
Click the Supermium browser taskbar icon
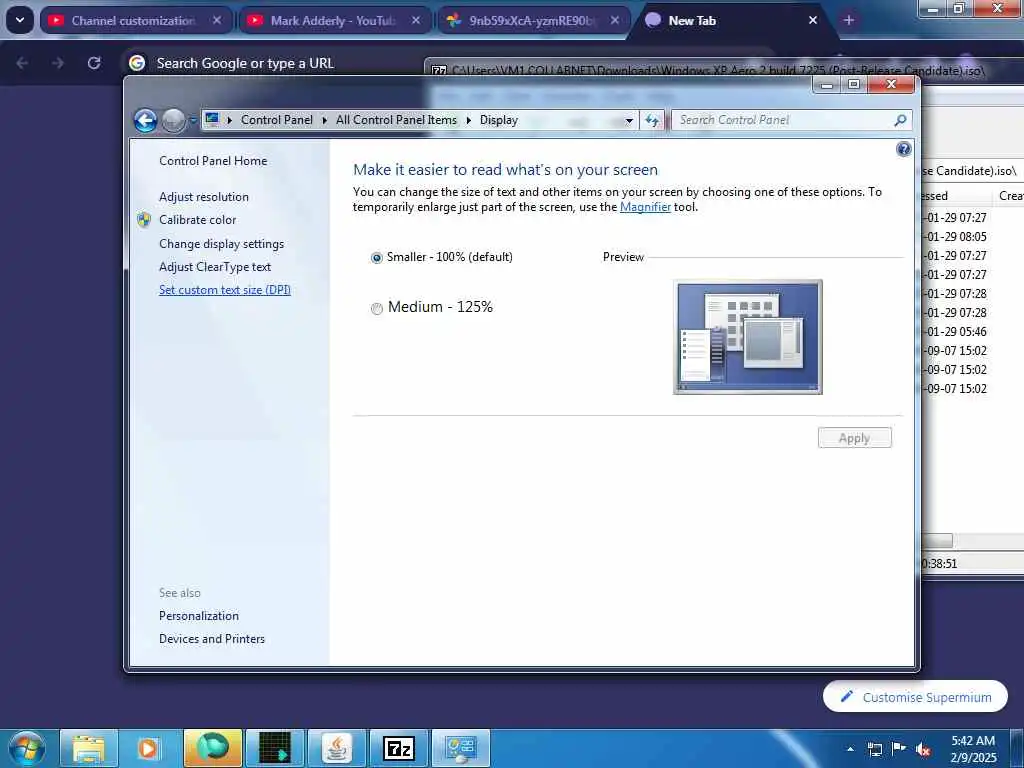tap(213, 748)
